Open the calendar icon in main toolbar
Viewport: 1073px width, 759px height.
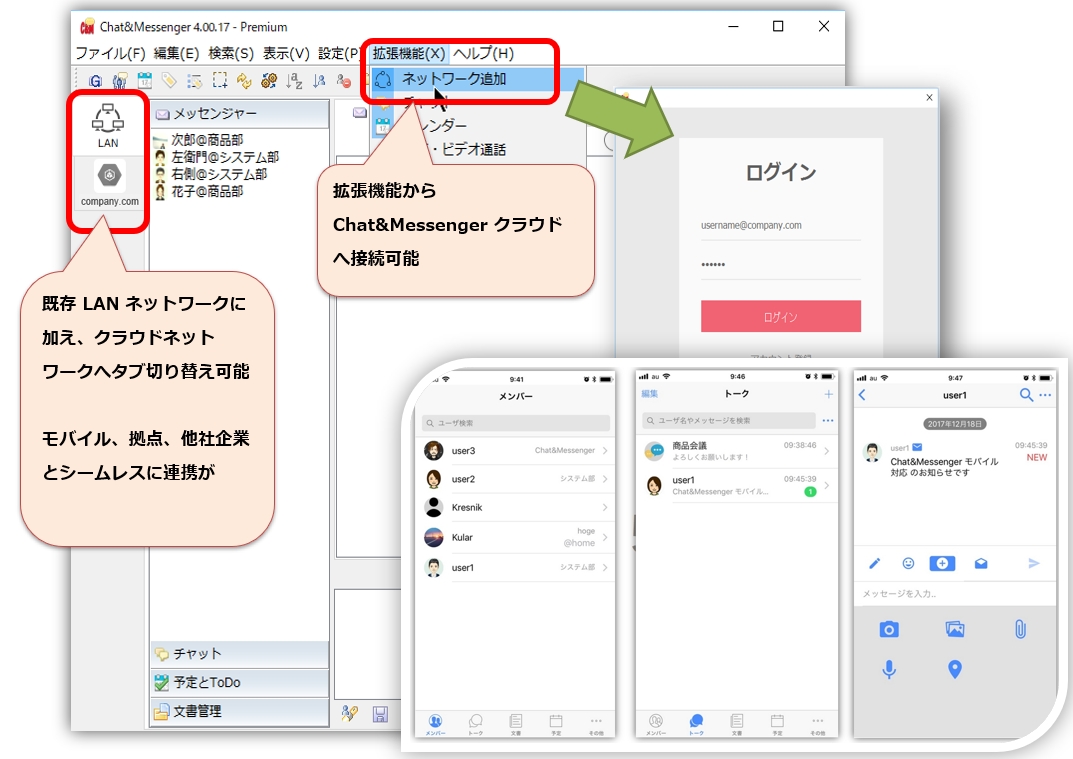[x=144, y=80]
